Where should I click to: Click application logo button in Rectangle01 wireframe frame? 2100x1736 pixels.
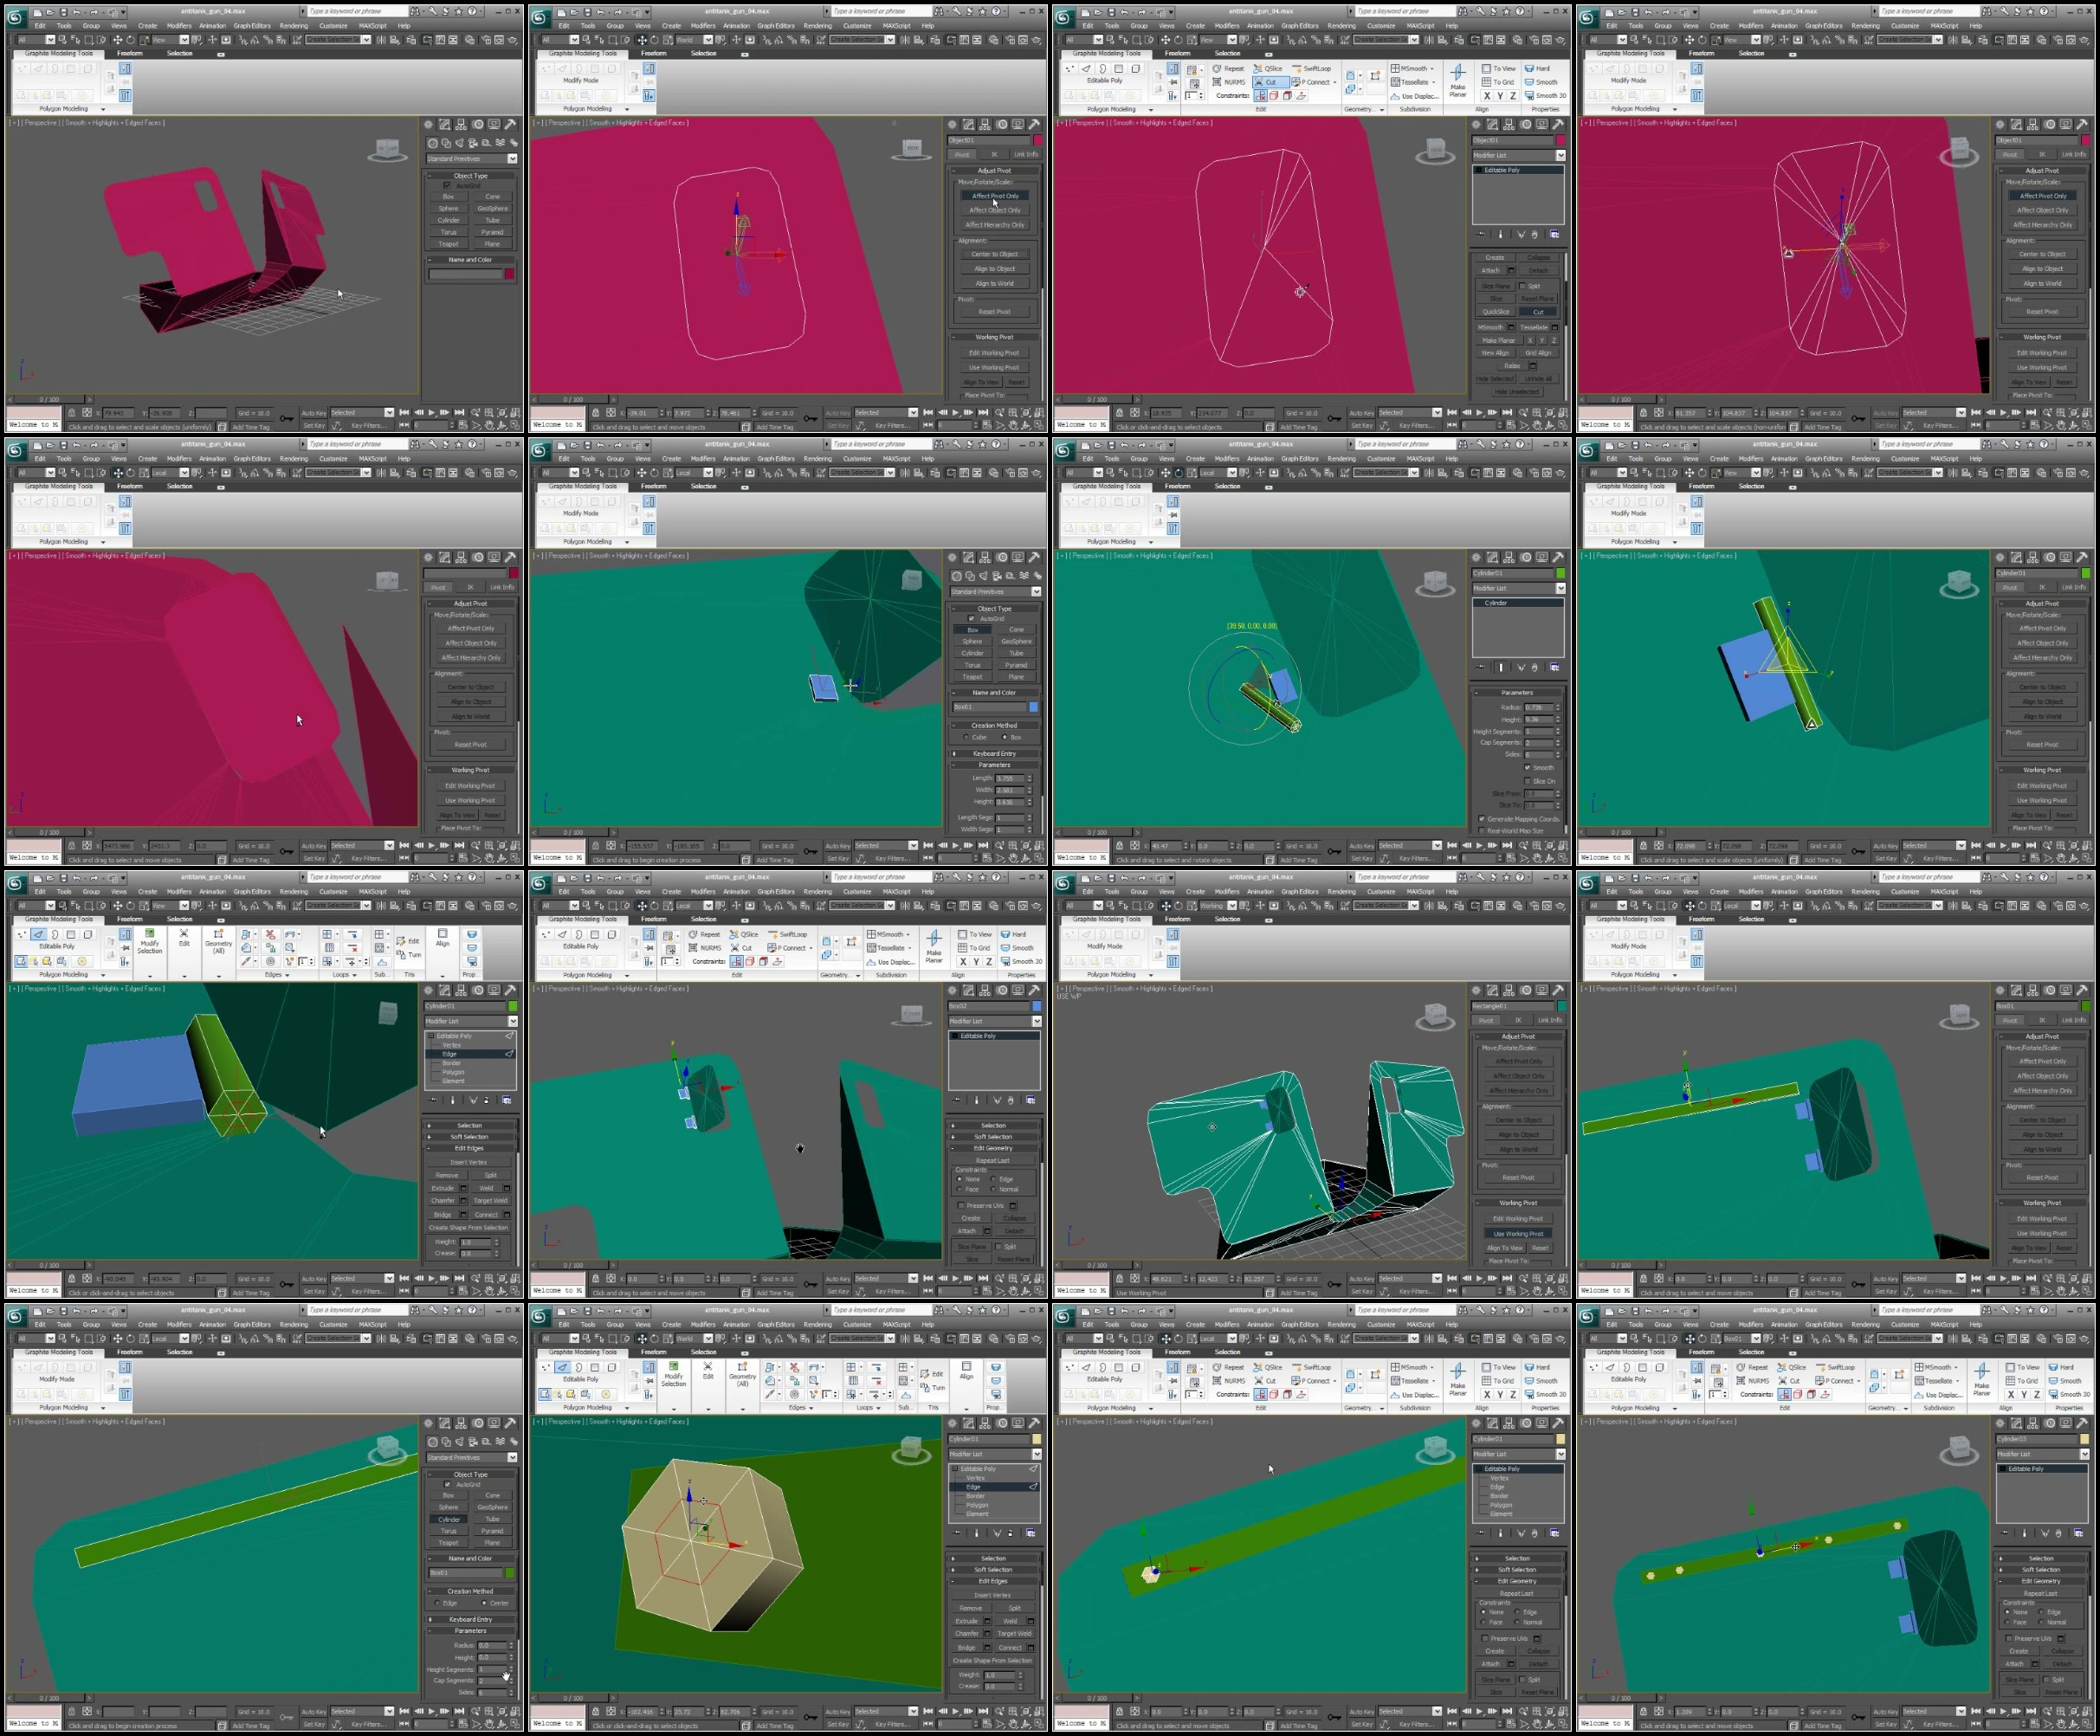[1063, 883]
